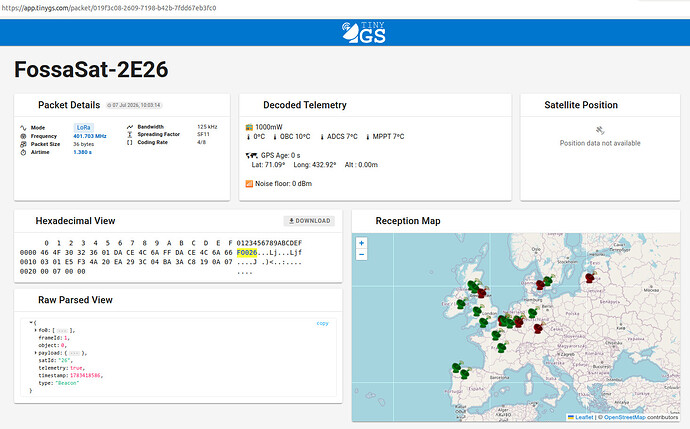The image size is (690, 429).
Task: Click the browser URL address field
Action: [308, 8]
